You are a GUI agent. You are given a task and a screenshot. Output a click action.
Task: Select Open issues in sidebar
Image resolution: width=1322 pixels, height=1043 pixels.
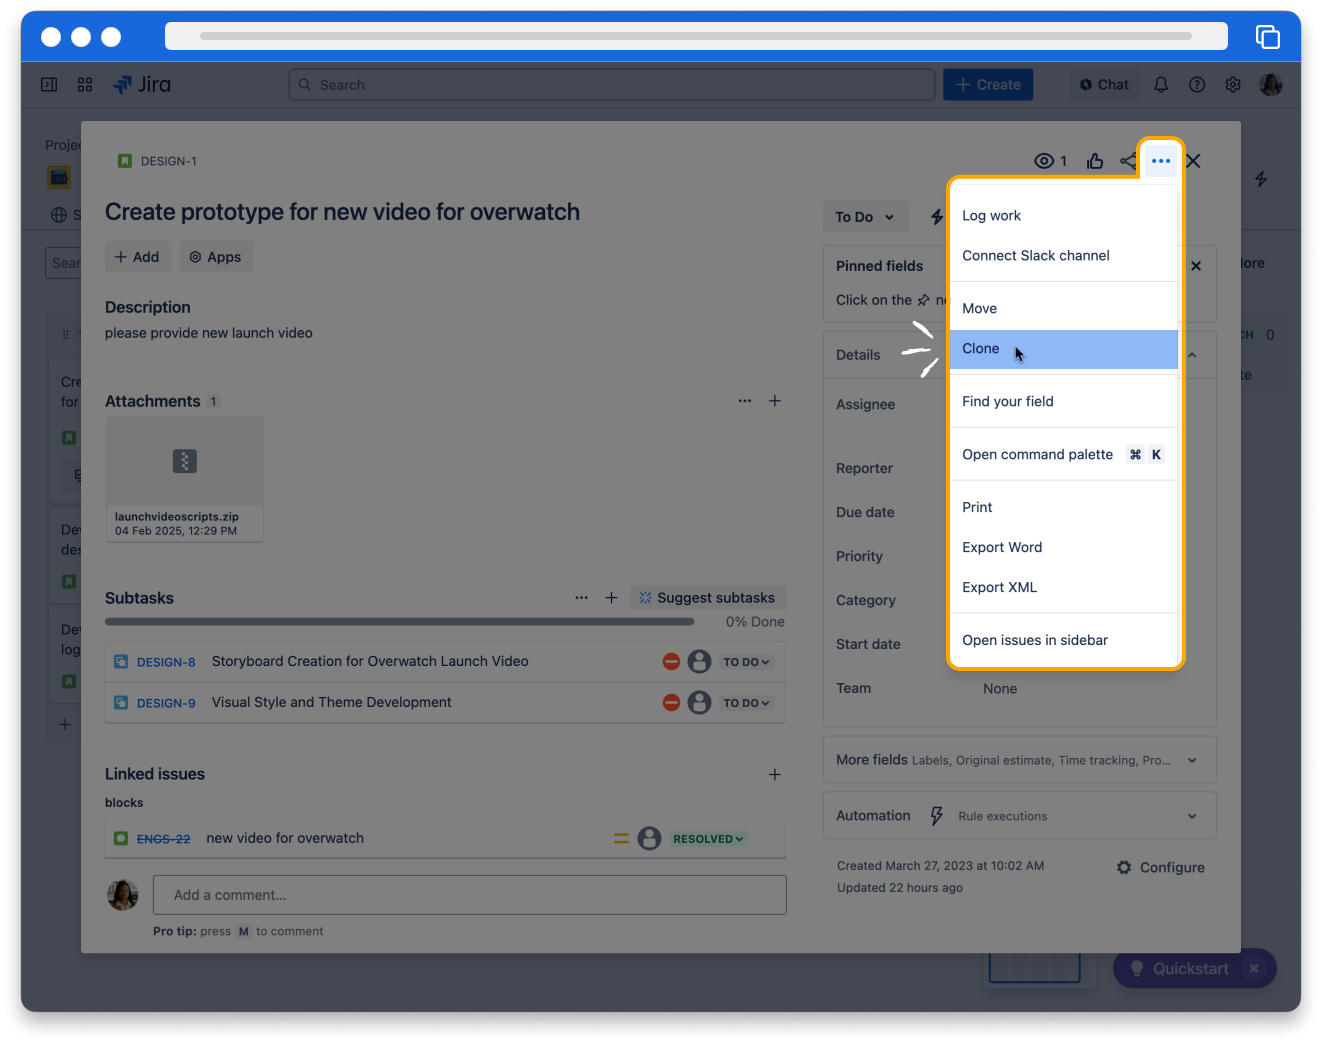point(1063,641)
